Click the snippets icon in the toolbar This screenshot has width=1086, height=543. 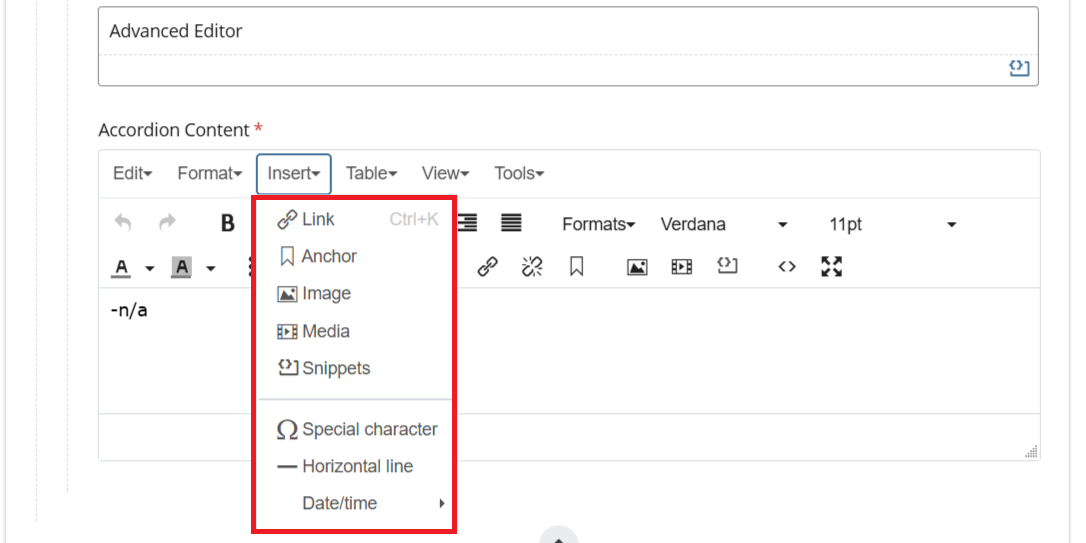click(x=727, y=267)
